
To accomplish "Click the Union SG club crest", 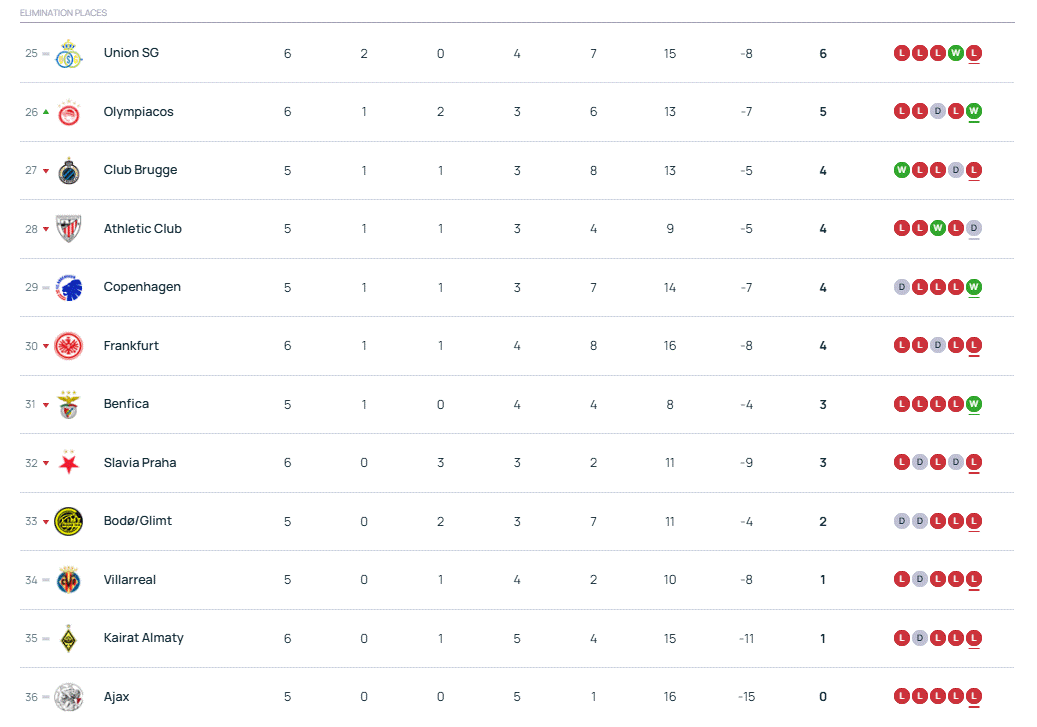I will click(68, 54).
